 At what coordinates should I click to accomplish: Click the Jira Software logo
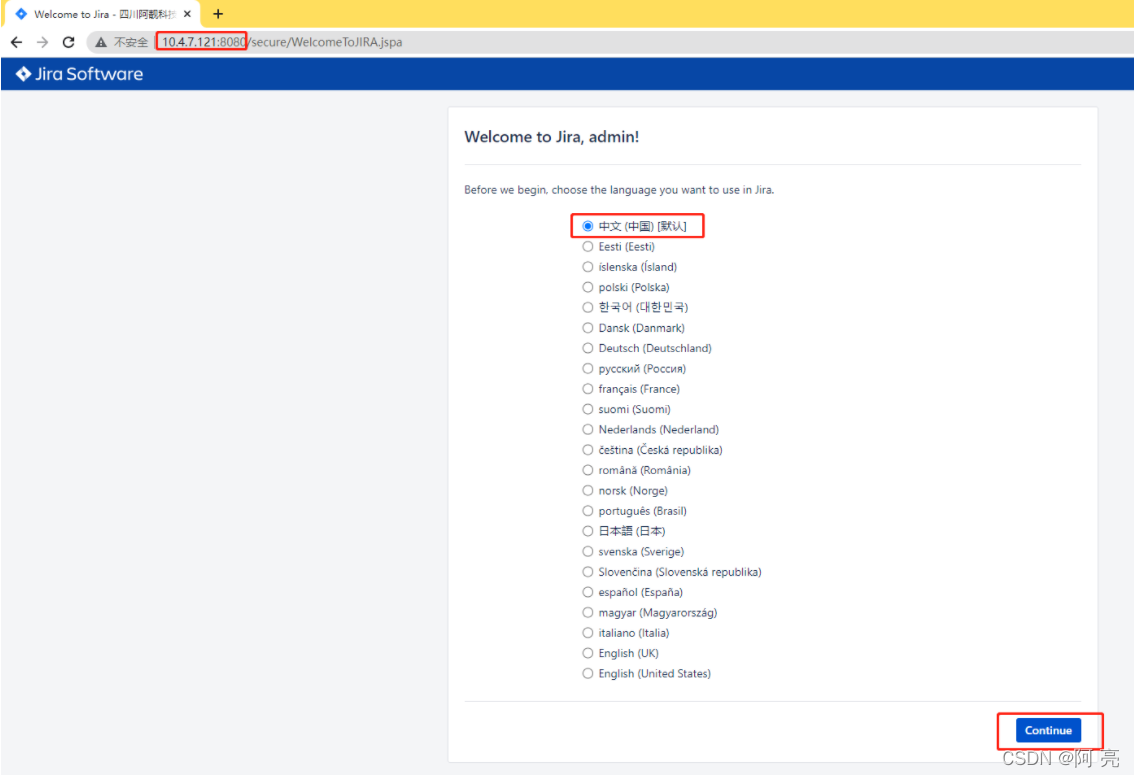tap(80, 74)
